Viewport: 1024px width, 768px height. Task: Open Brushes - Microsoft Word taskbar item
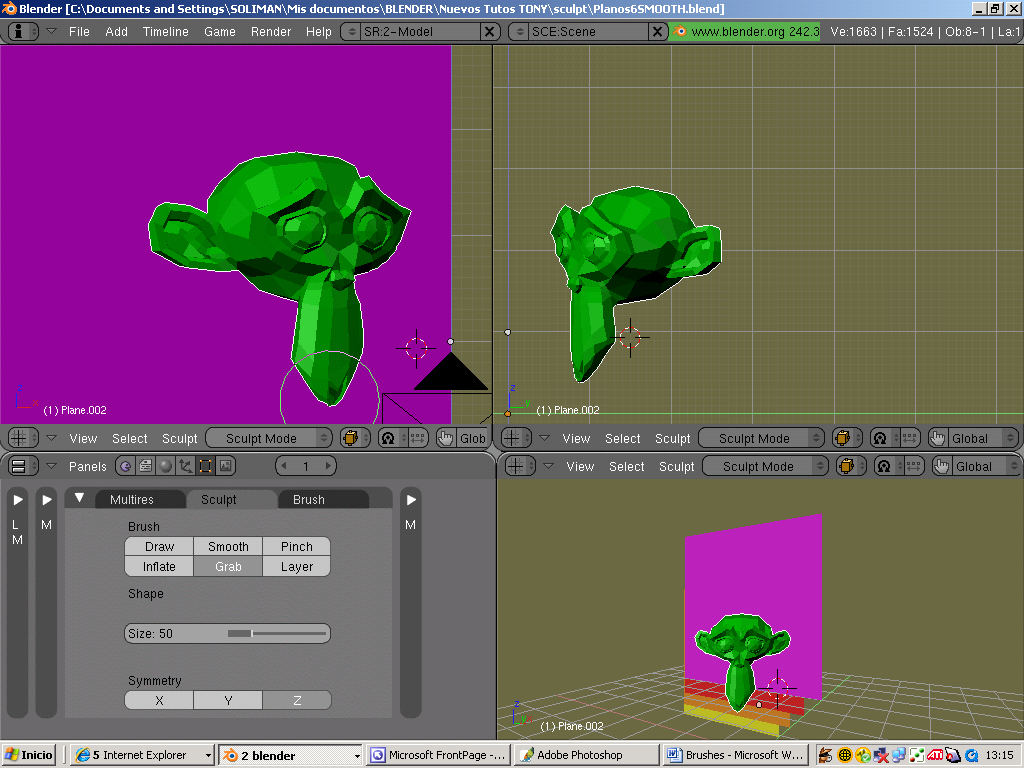[x=735, y=755]
